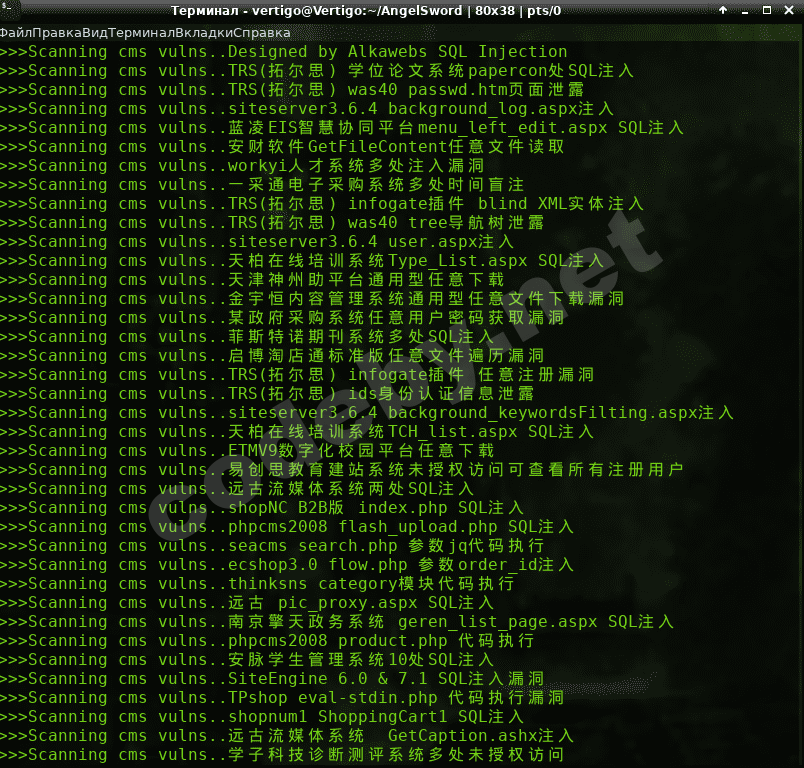Click the line 'shopnum1 ShoppingCart1'
Screen dimensions: 804x768
point(262,716)
